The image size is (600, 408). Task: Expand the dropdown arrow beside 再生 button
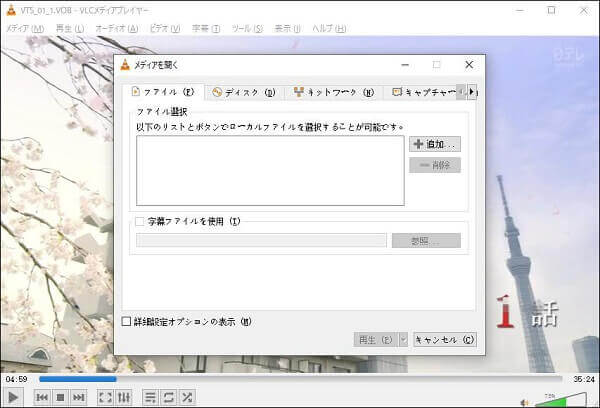coord(403,339)
